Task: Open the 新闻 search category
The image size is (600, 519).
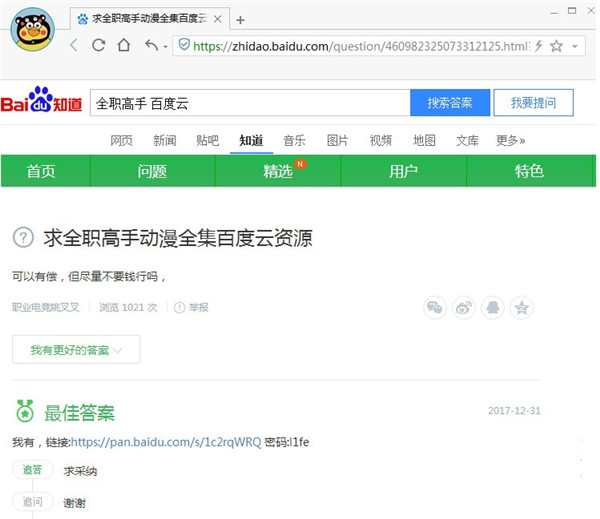Action: click(x=165, y=140)
